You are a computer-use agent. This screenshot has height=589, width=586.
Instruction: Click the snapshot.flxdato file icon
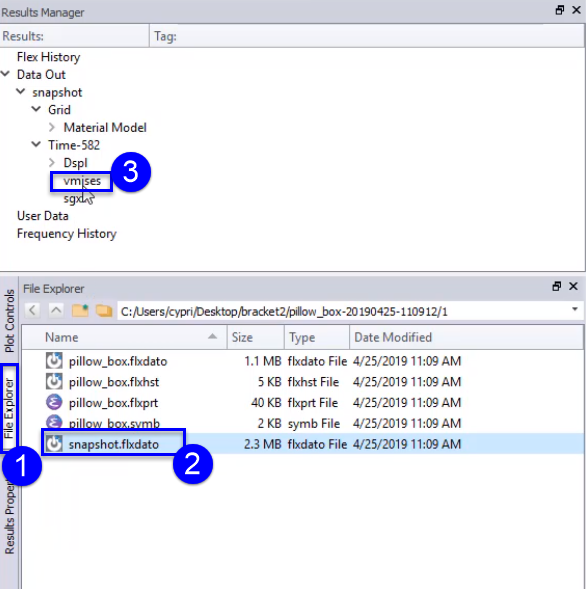tap(54, 444)
